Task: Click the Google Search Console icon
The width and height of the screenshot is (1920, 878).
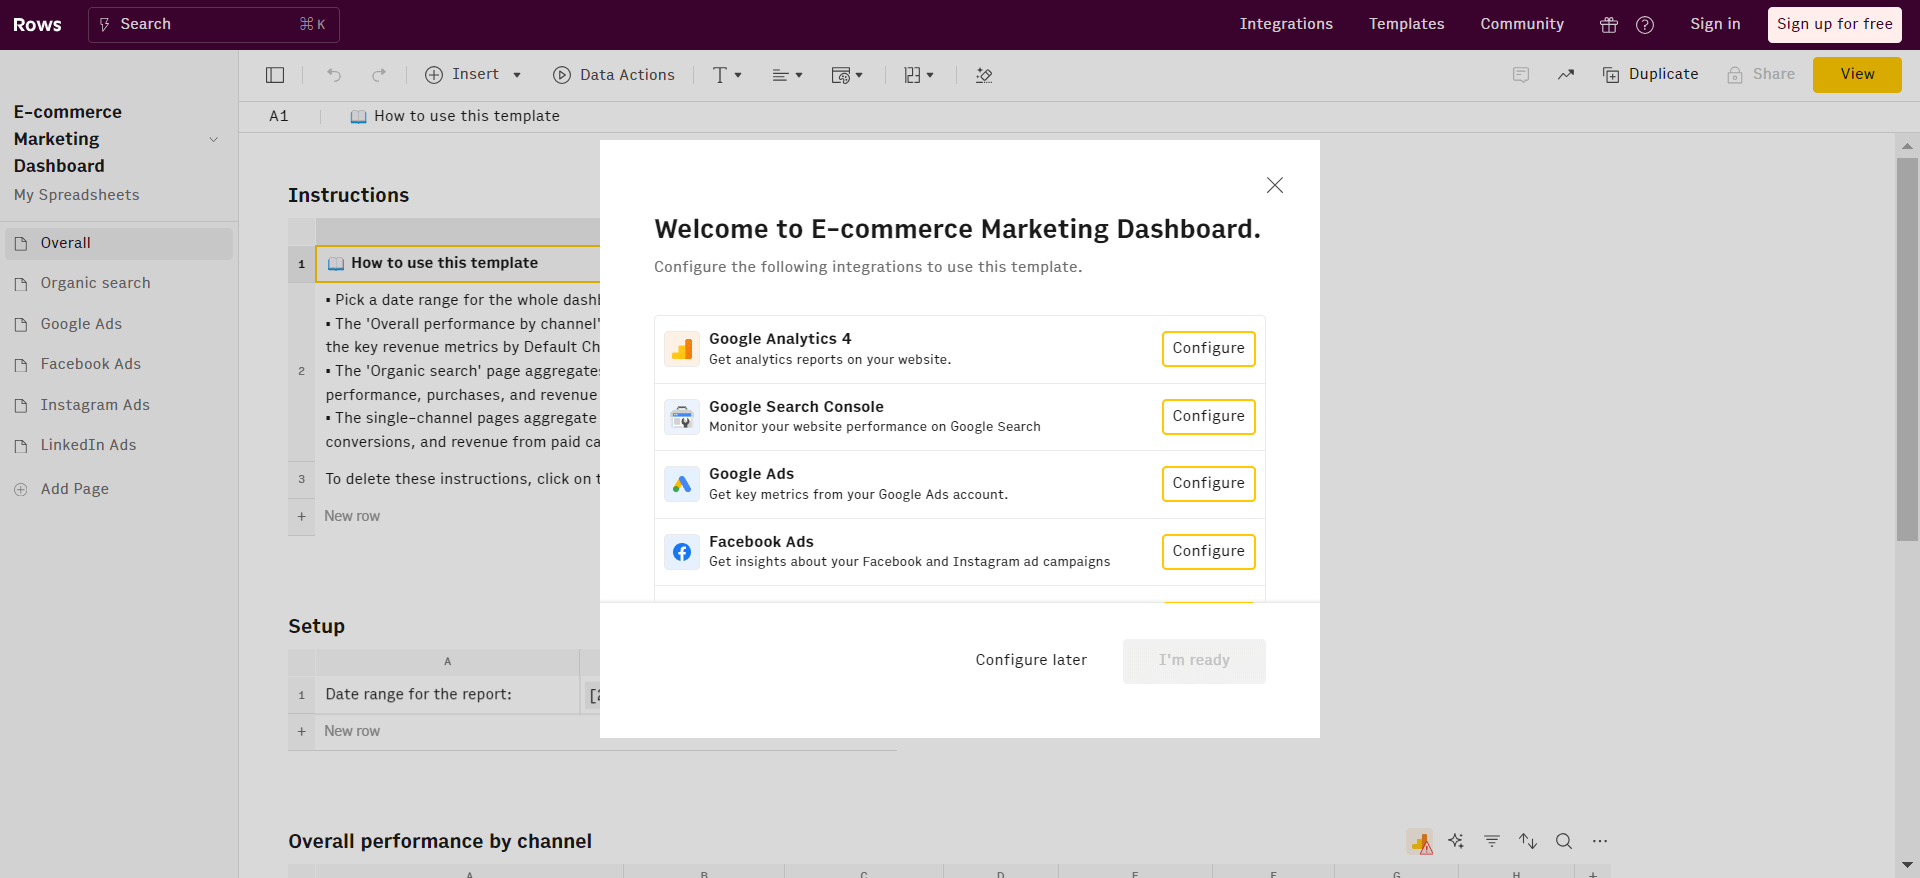Action: (682, 417)
